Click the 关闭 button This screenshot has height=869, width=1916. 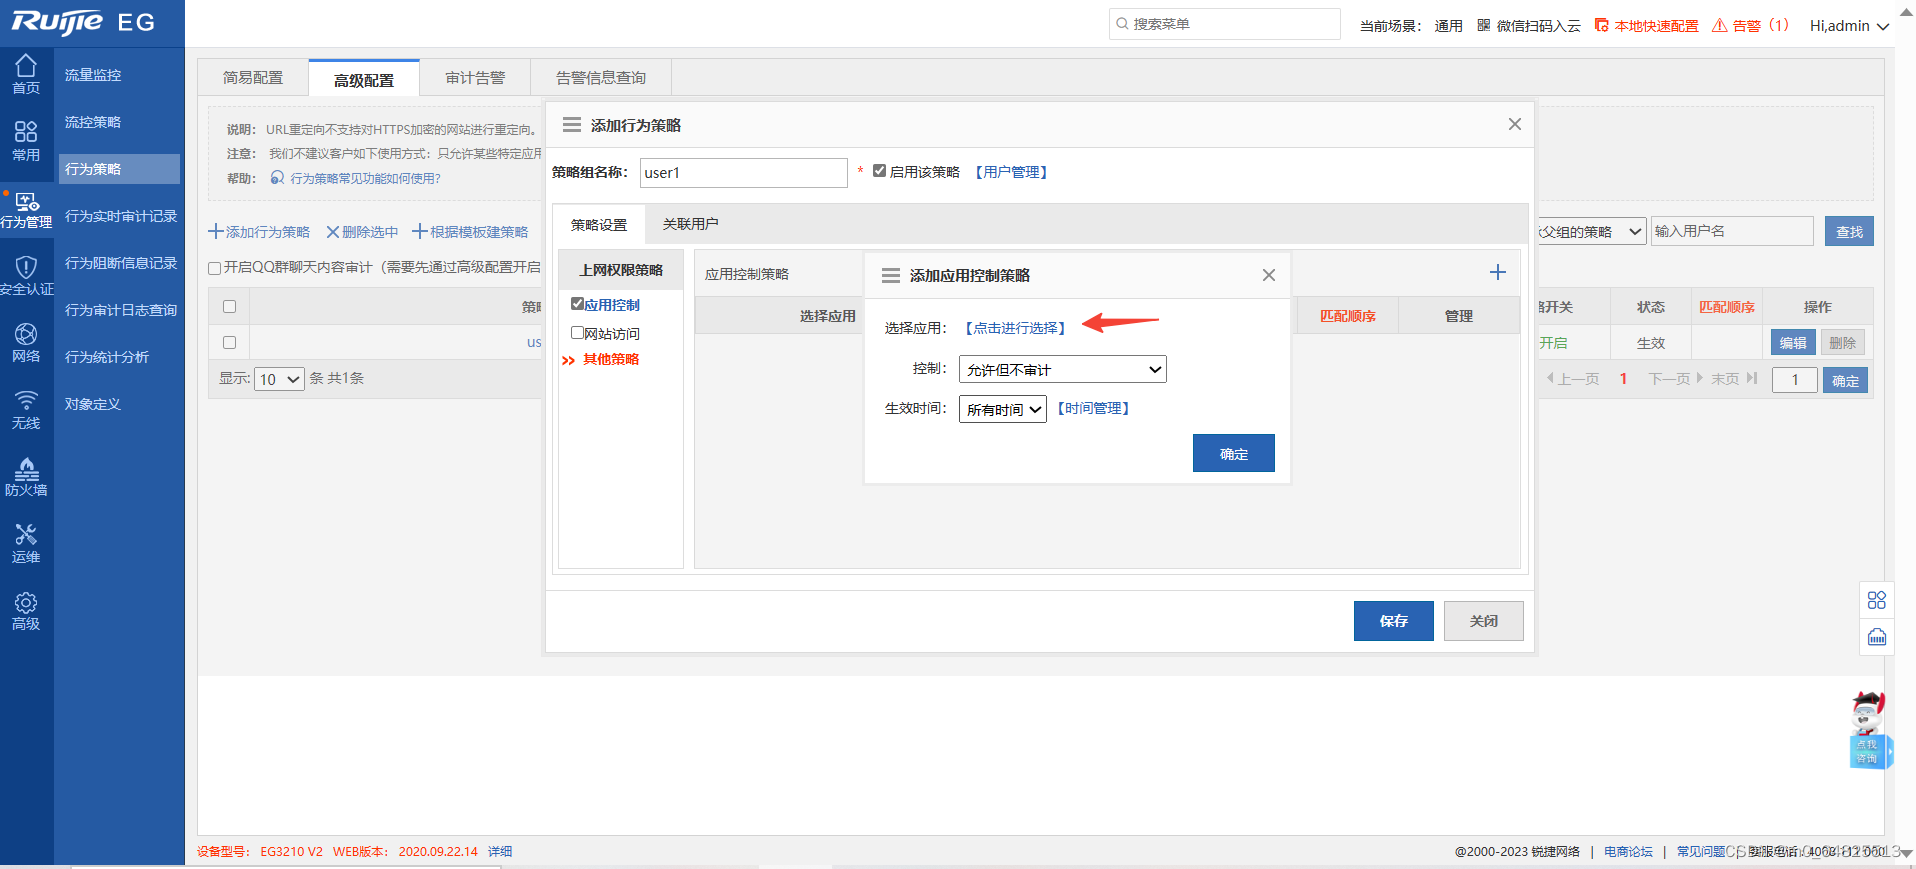1483,621
